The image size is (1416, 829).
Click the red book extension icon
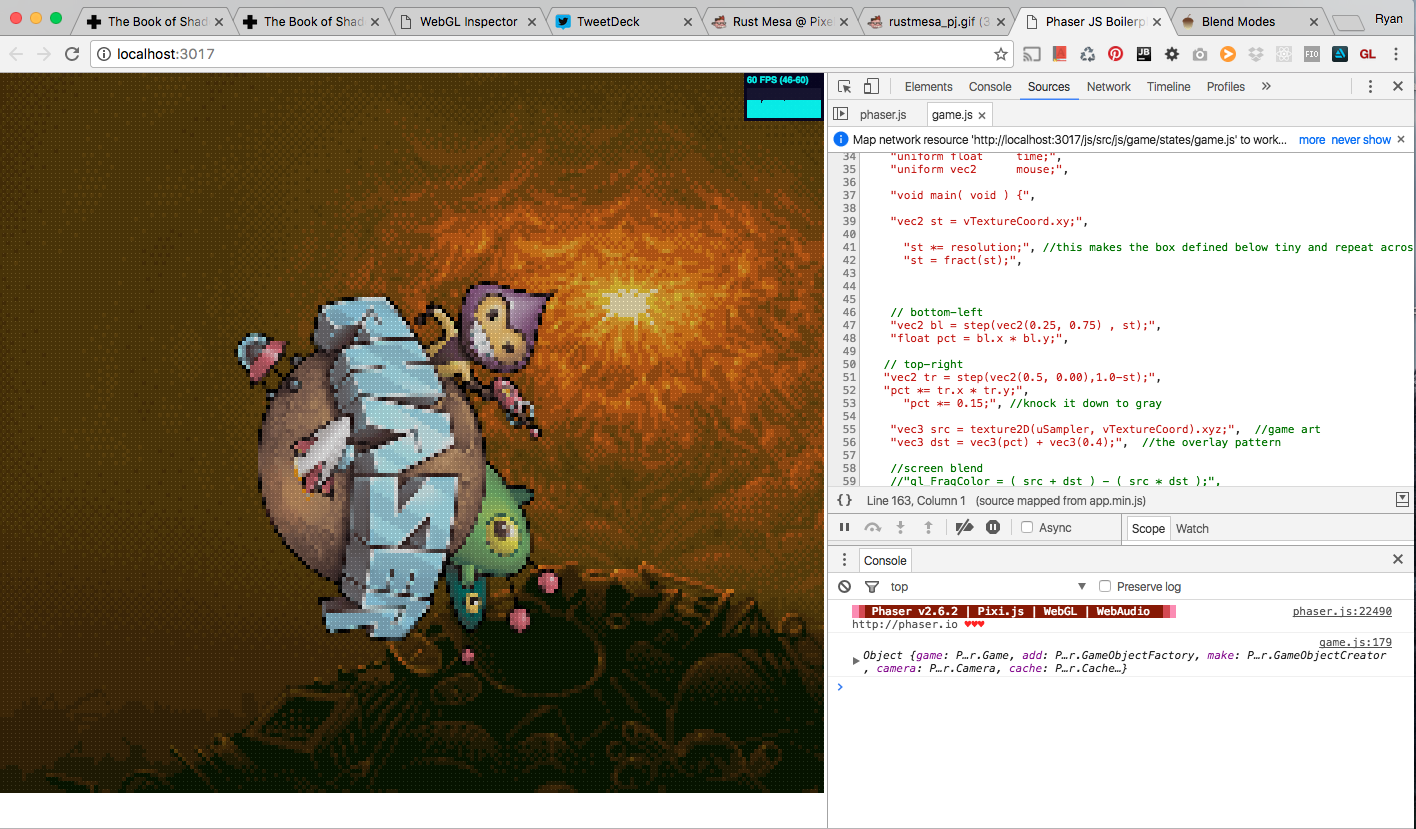click(1060, 54)
